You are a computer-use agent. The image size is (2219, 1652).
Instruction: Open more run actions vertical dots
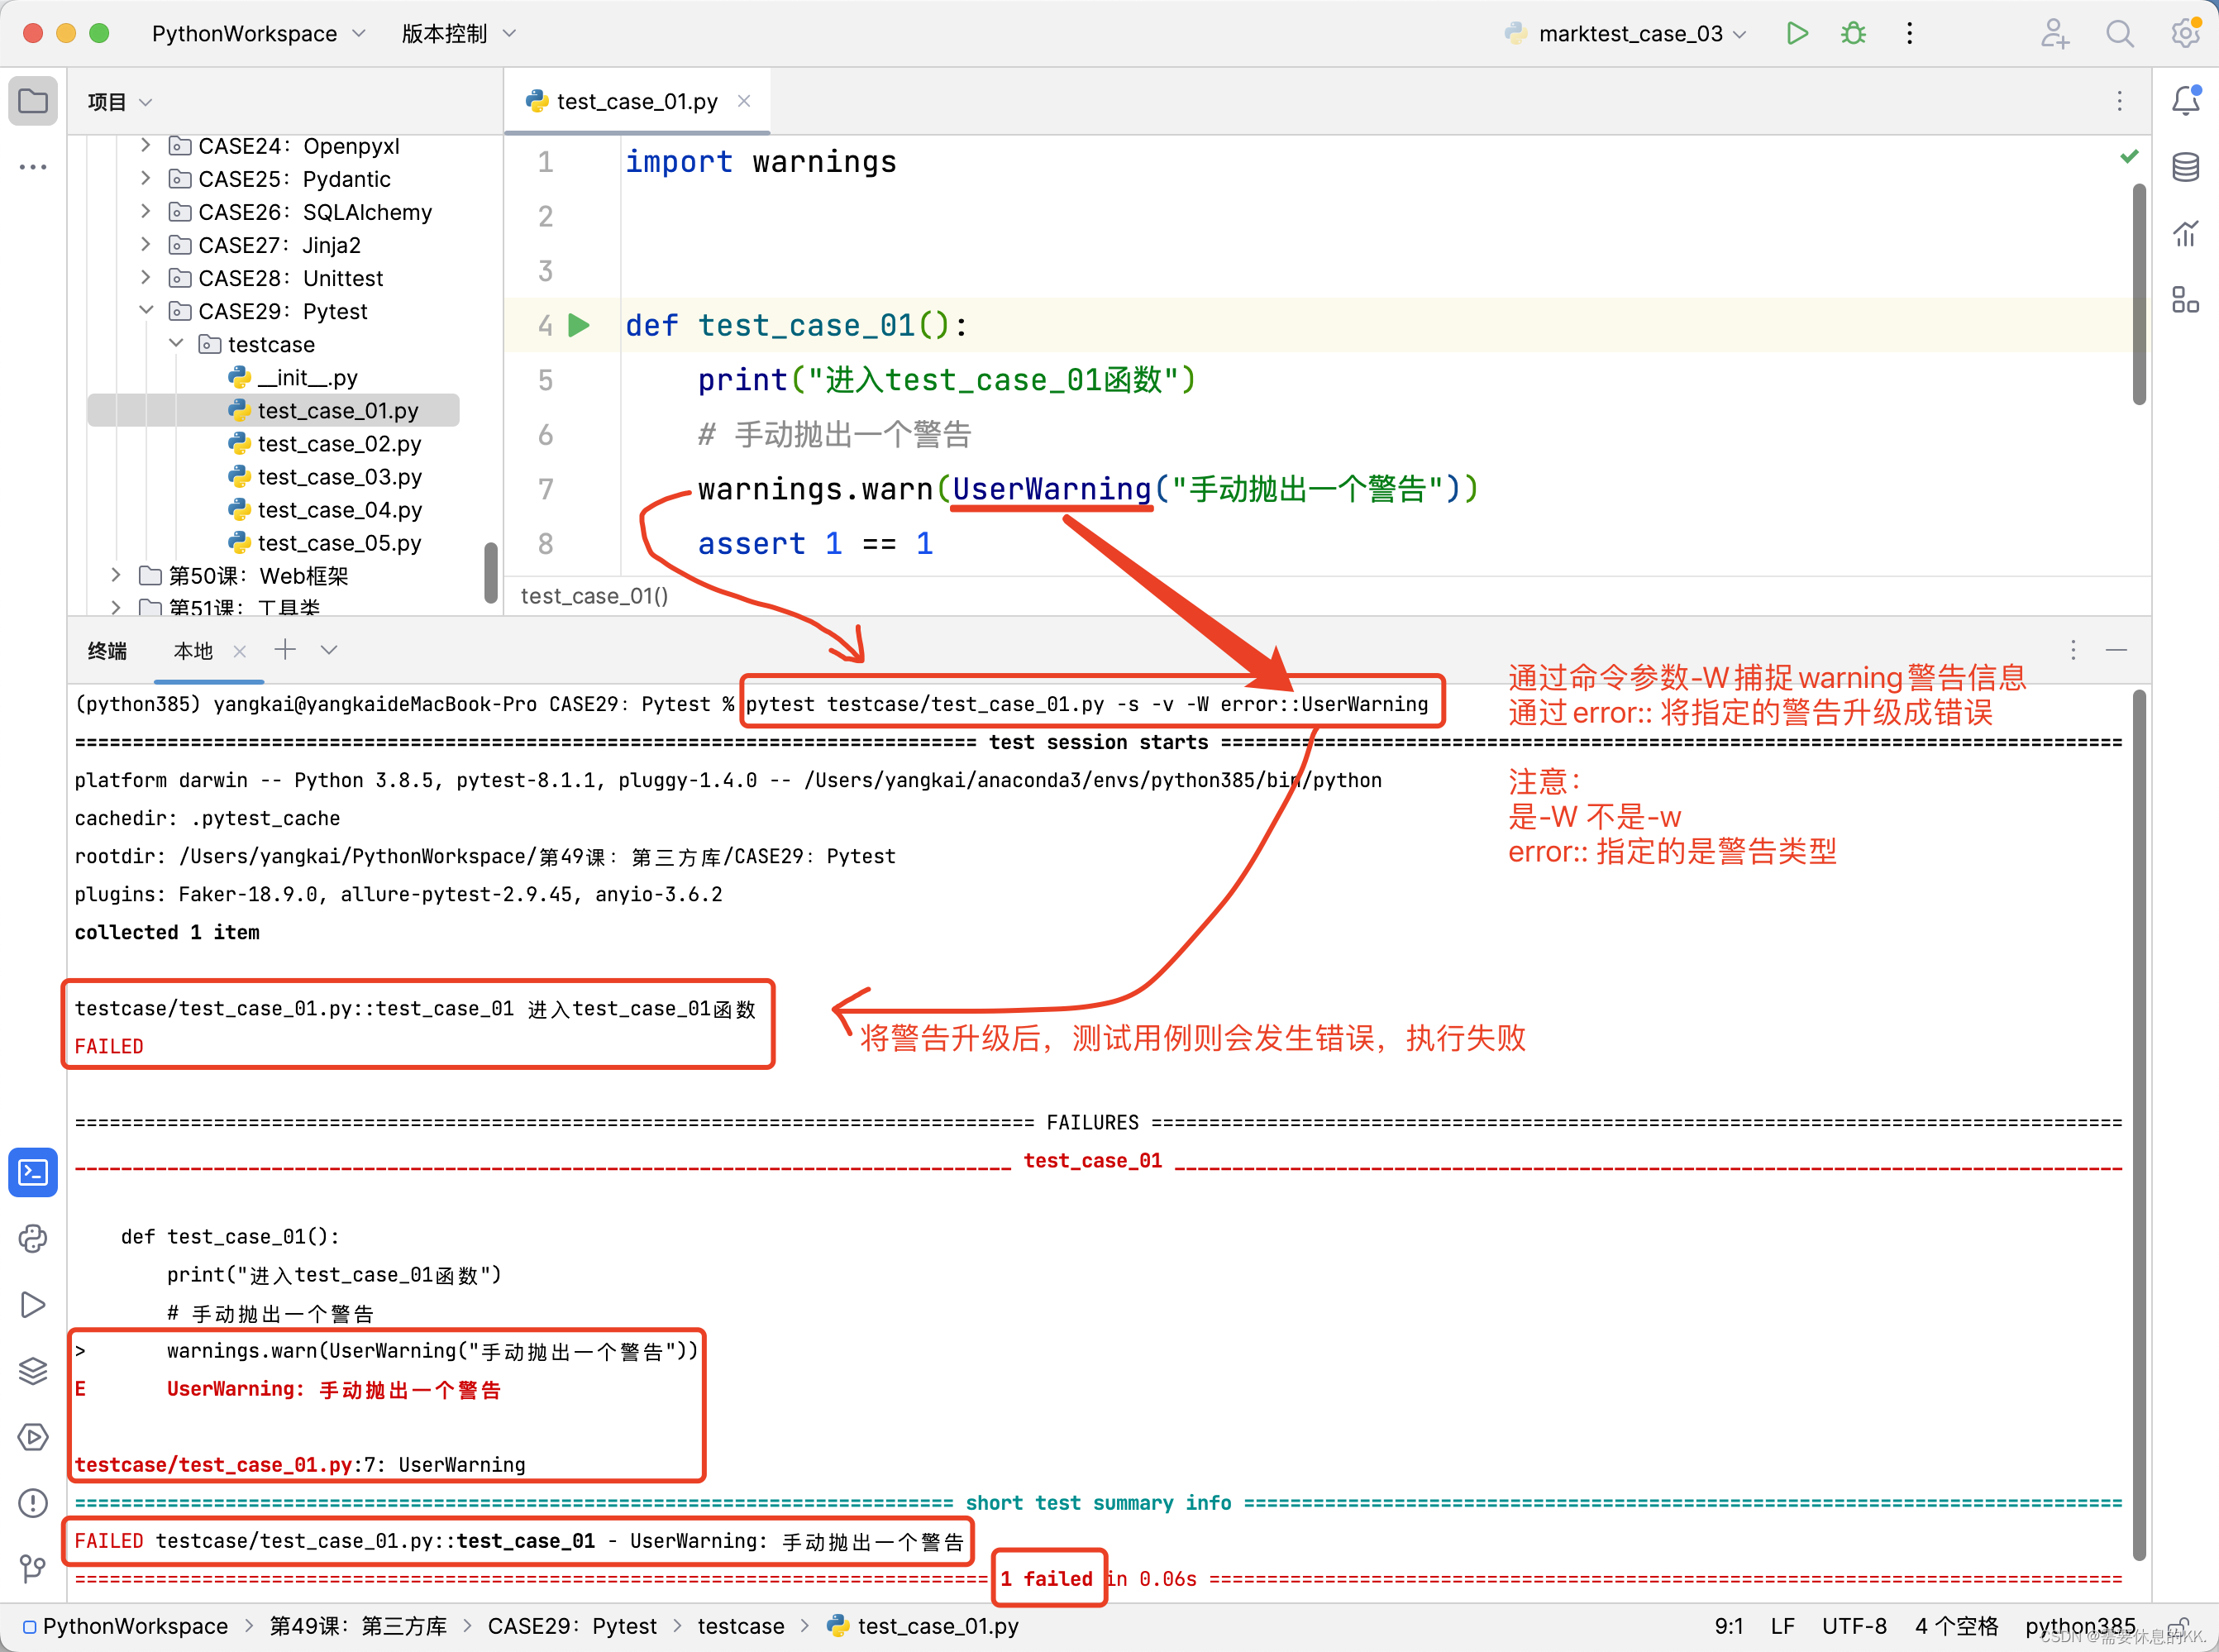[x=1909, y=33]
